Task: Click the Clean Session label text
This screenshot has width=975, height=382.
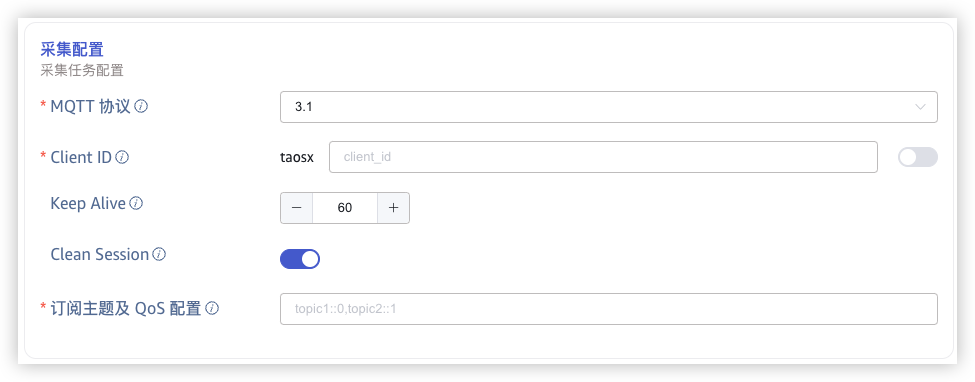Action: pyautogui.click(x=99, y=254)
